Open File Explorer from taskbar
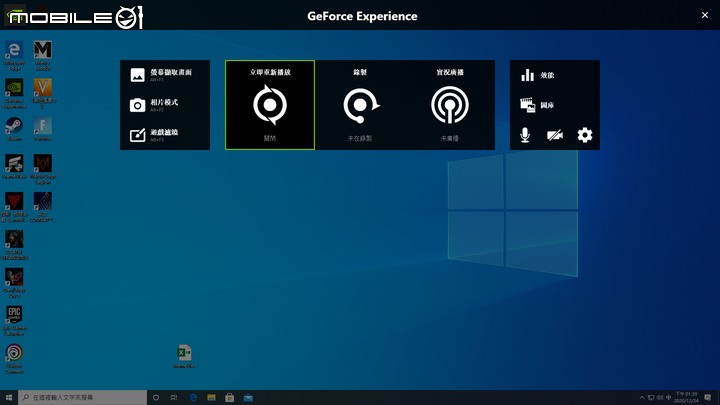The width and height of the screenshot is (720, 405). [x=211, y=397]
